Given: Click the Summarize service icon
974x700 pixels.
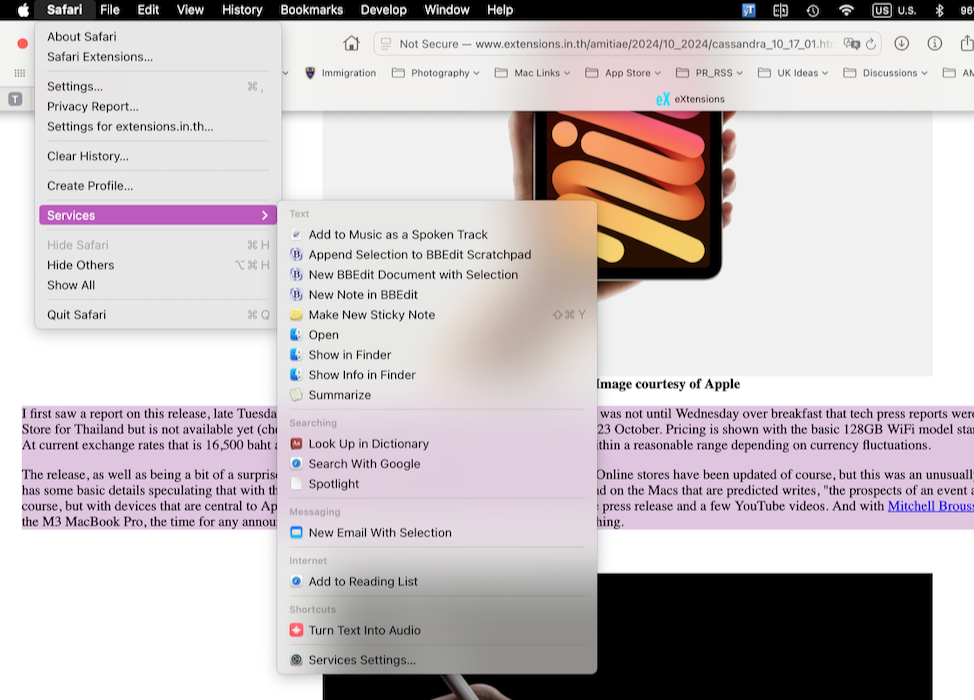Looking at the screenshot, I should (296, 395).
